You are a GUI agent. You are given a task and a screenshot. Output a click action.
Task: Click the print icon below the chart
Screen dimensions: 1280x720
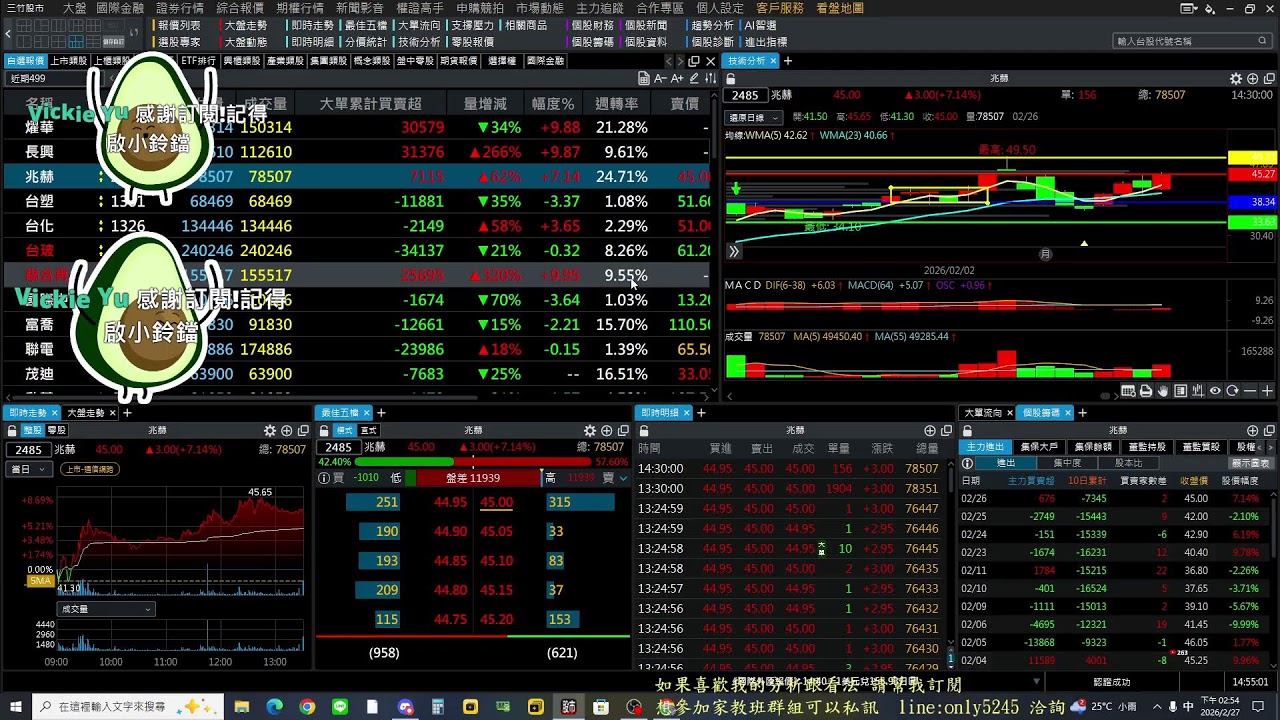tap(1146, 391)
